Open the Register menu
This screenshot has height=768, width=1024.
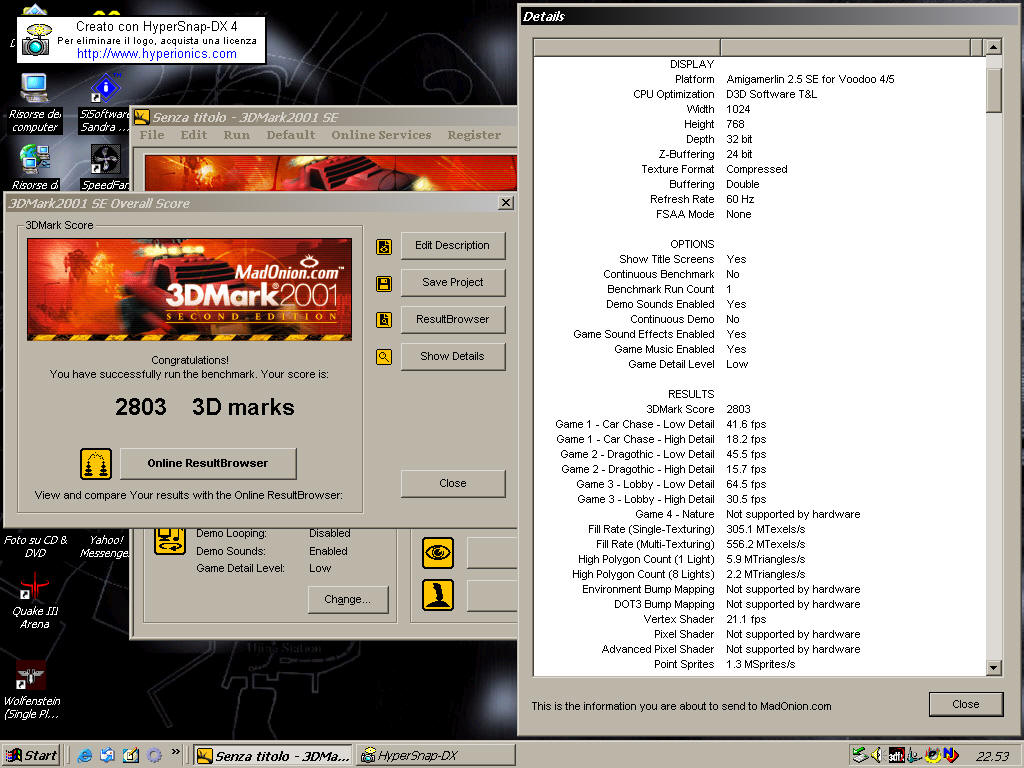coord(474,135)
